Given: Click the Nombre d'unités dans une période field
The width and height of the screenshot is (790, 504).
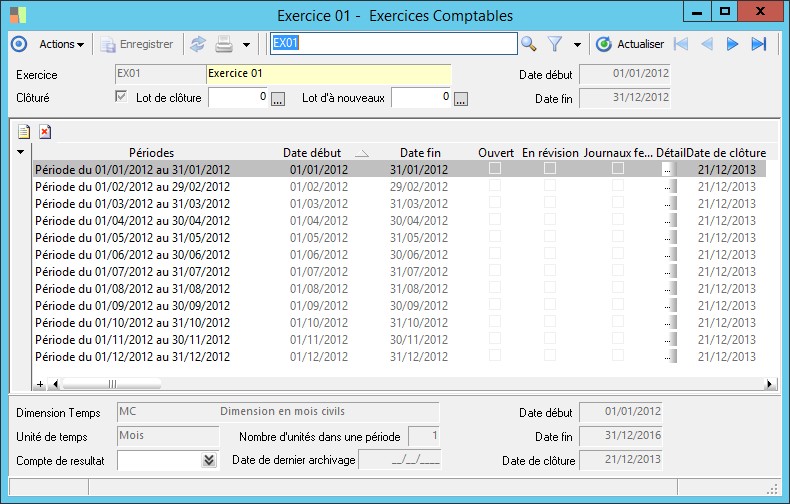Looking at the screenshot, I should [x=424, y=435].
